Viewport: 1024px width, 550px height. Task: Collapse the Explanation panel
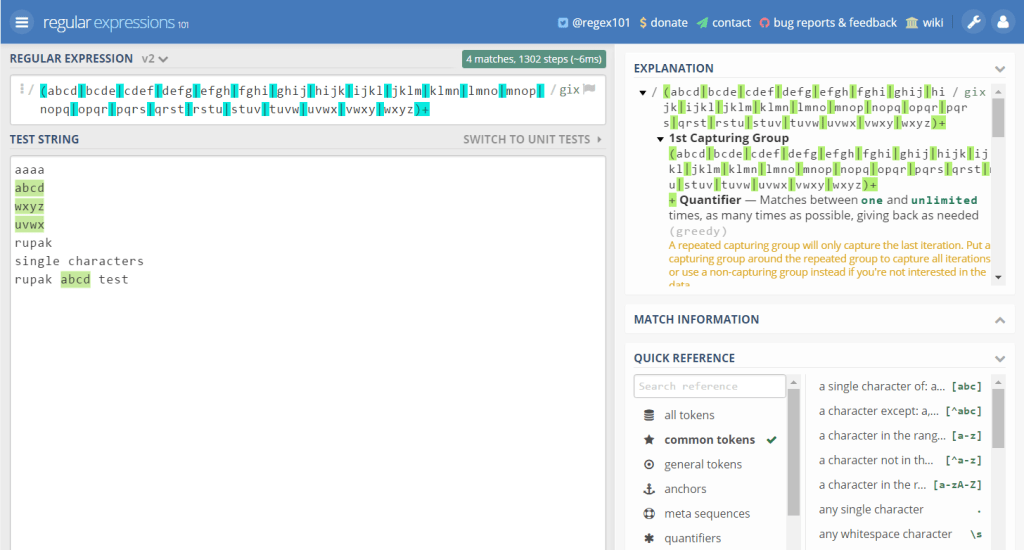(999, 69)
